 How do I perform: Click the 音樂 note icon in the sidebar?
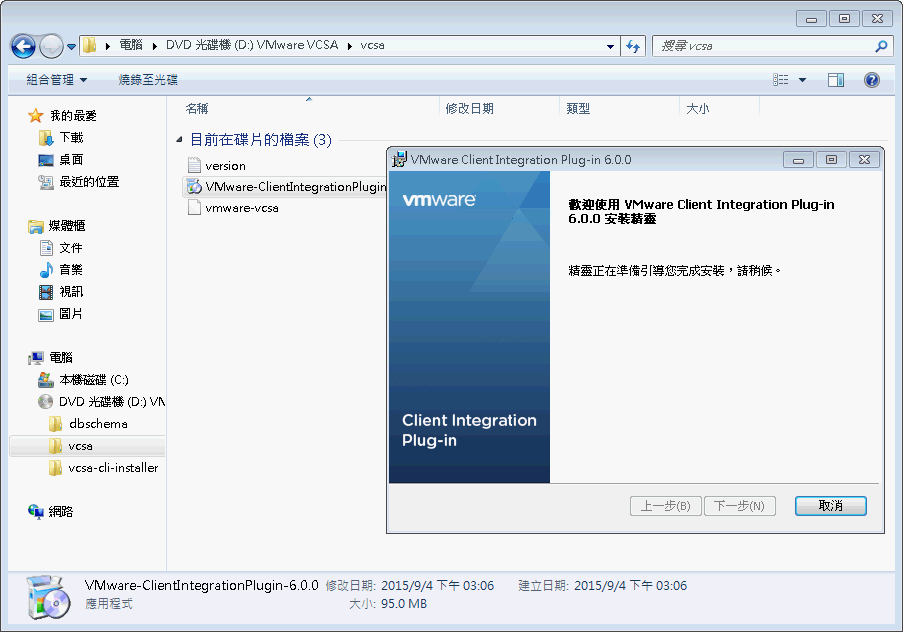(46, 270)
